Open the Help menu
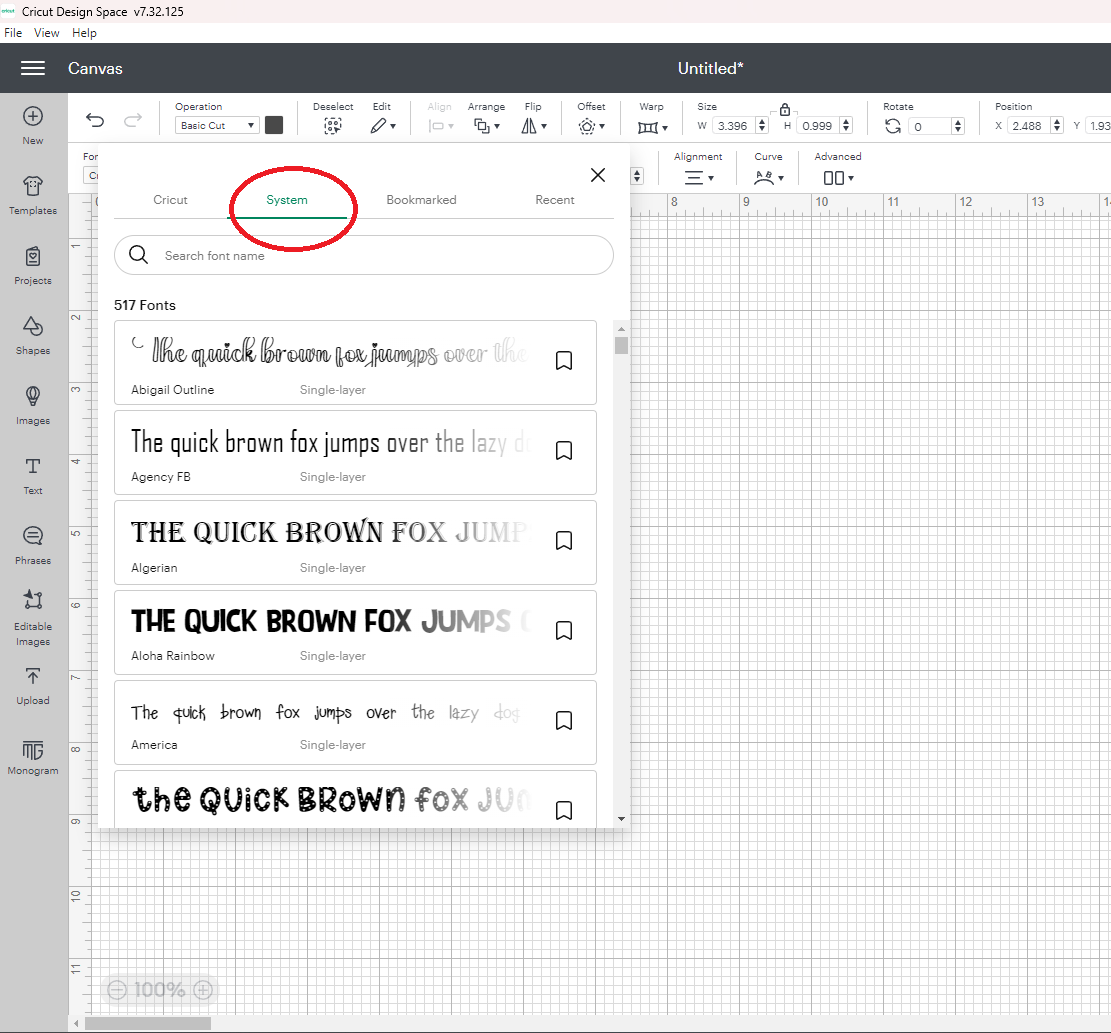 pos(84,33)
